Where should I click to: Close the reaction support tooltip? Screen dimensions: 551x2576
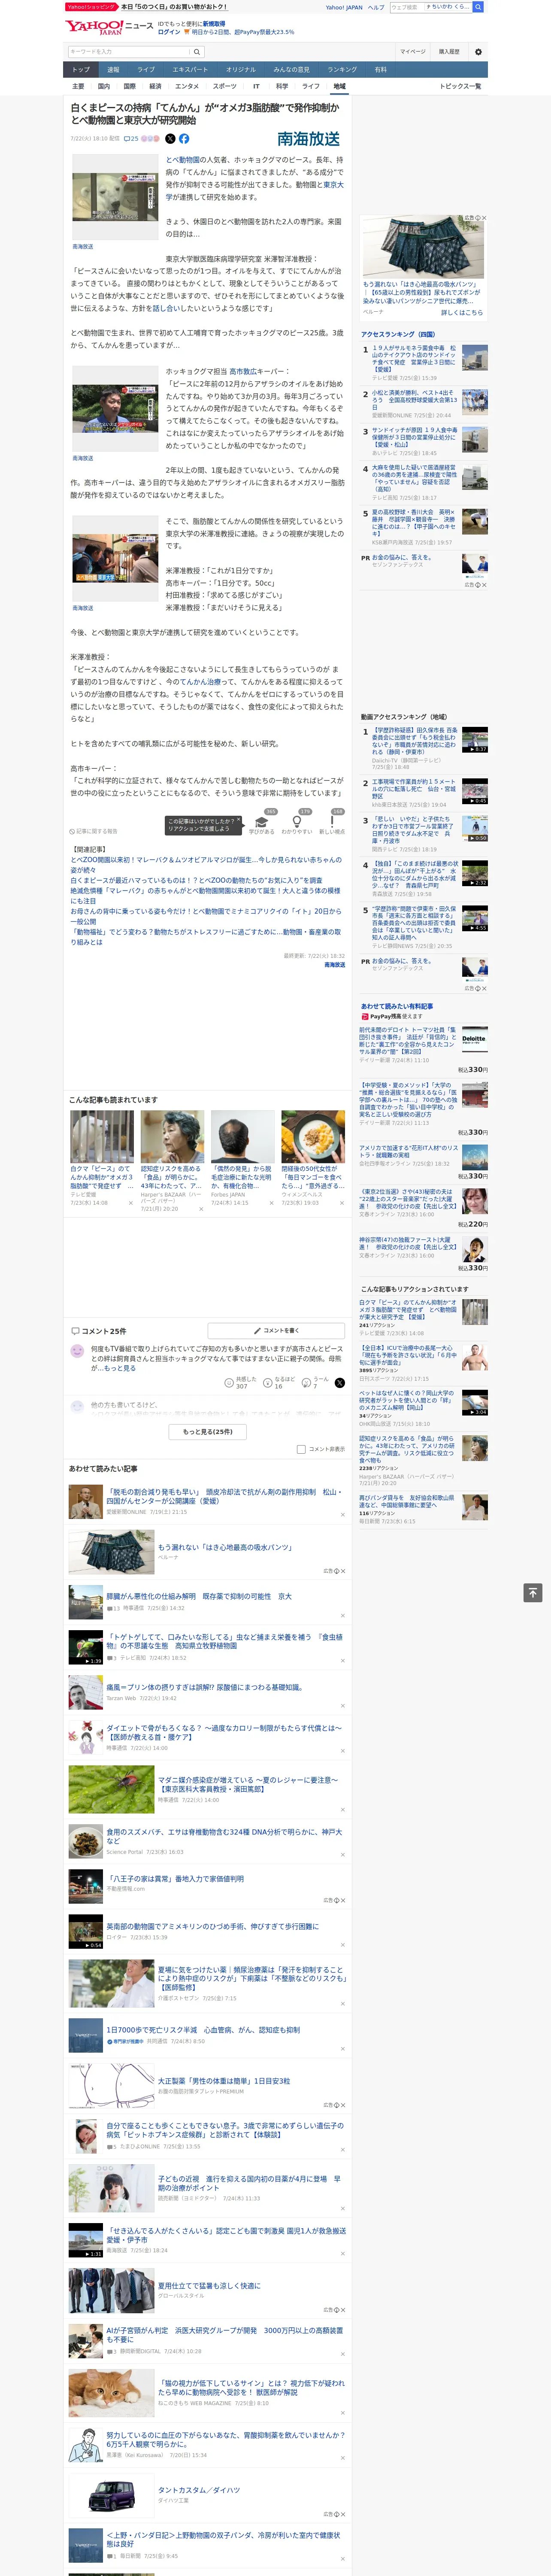coord(239,819)
